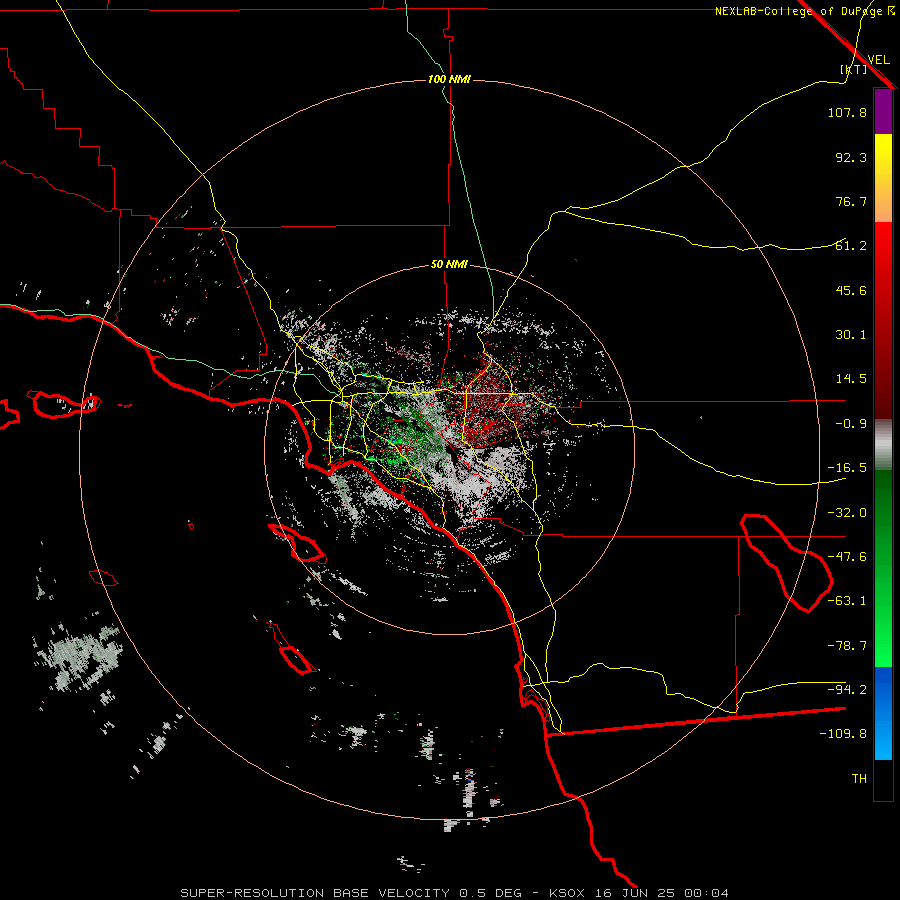Click the 107.8 velocity scale value
This screenshot has width=900, height=900.
tap(847, 112)
